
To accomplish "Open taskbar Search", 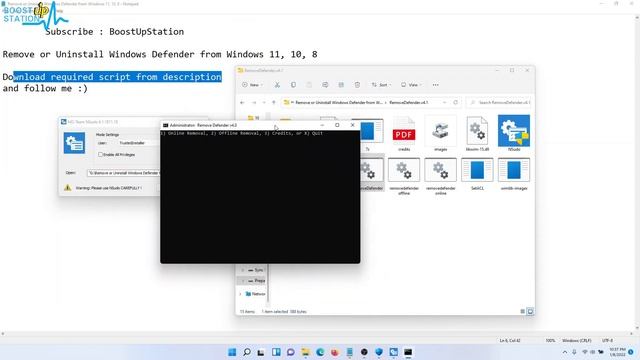I will coord(247,352).
